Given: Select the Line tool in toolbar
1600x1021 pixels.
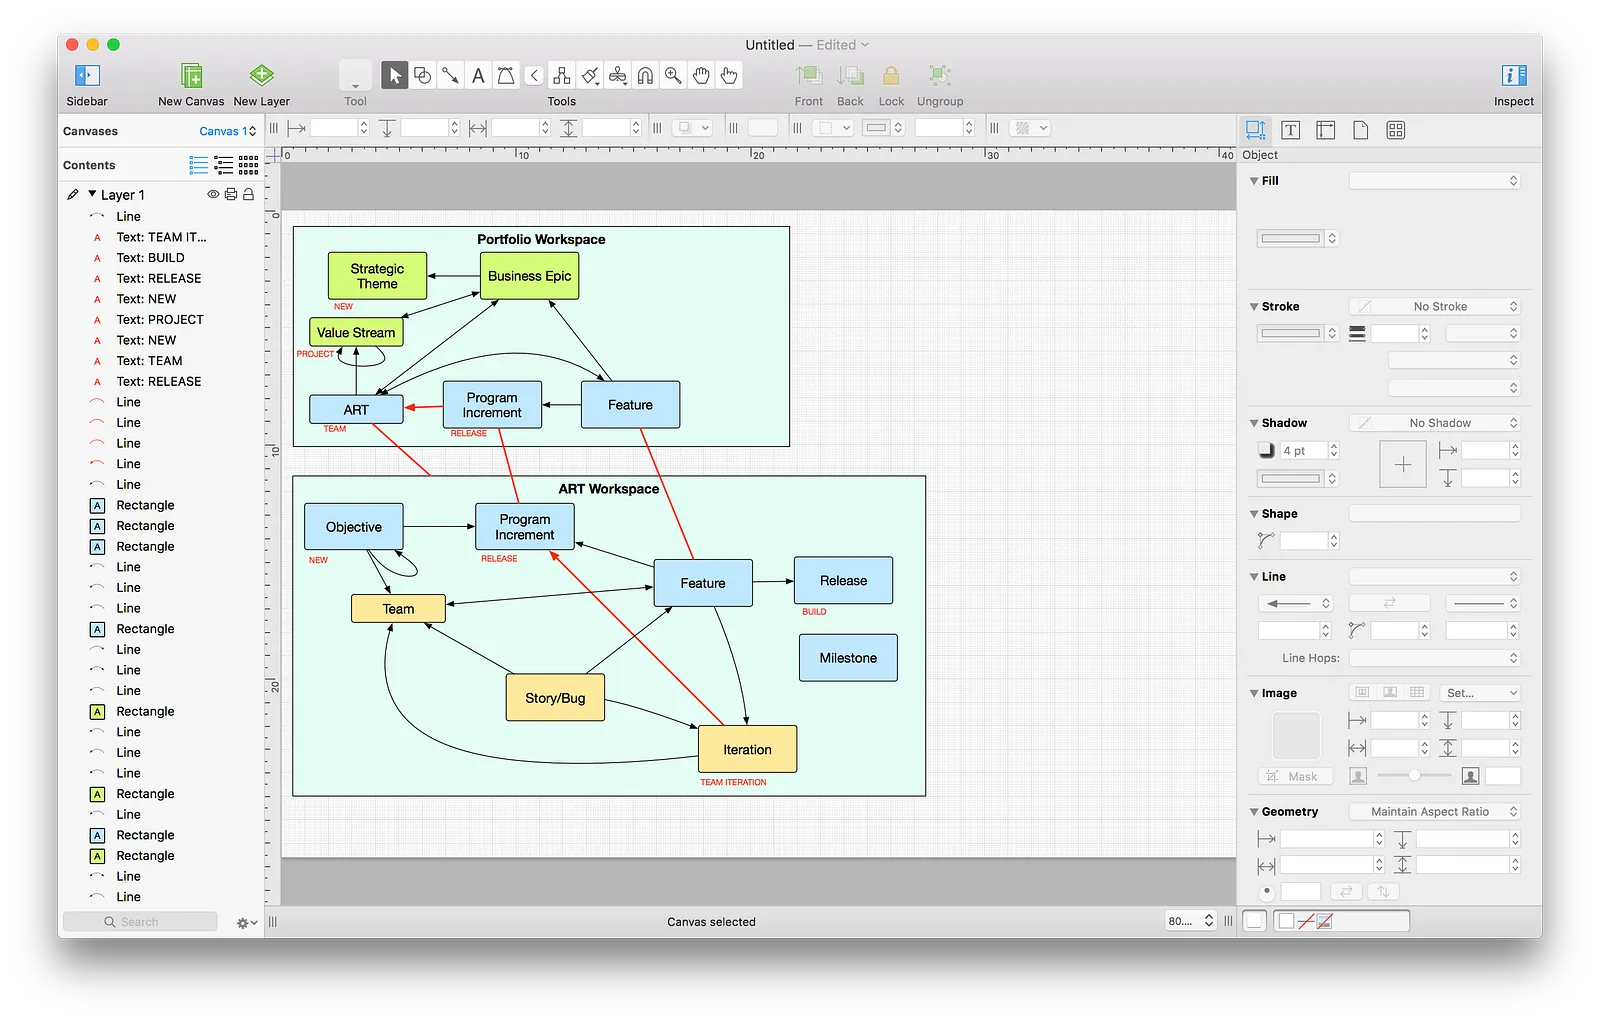Looking at the screenshot, I should pyautogui.click(x=450, y=75).
